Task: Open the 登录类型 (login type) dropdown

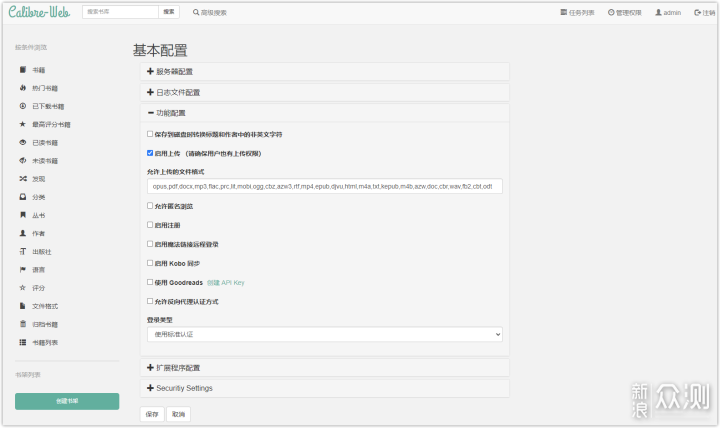Action: point(324,334)
